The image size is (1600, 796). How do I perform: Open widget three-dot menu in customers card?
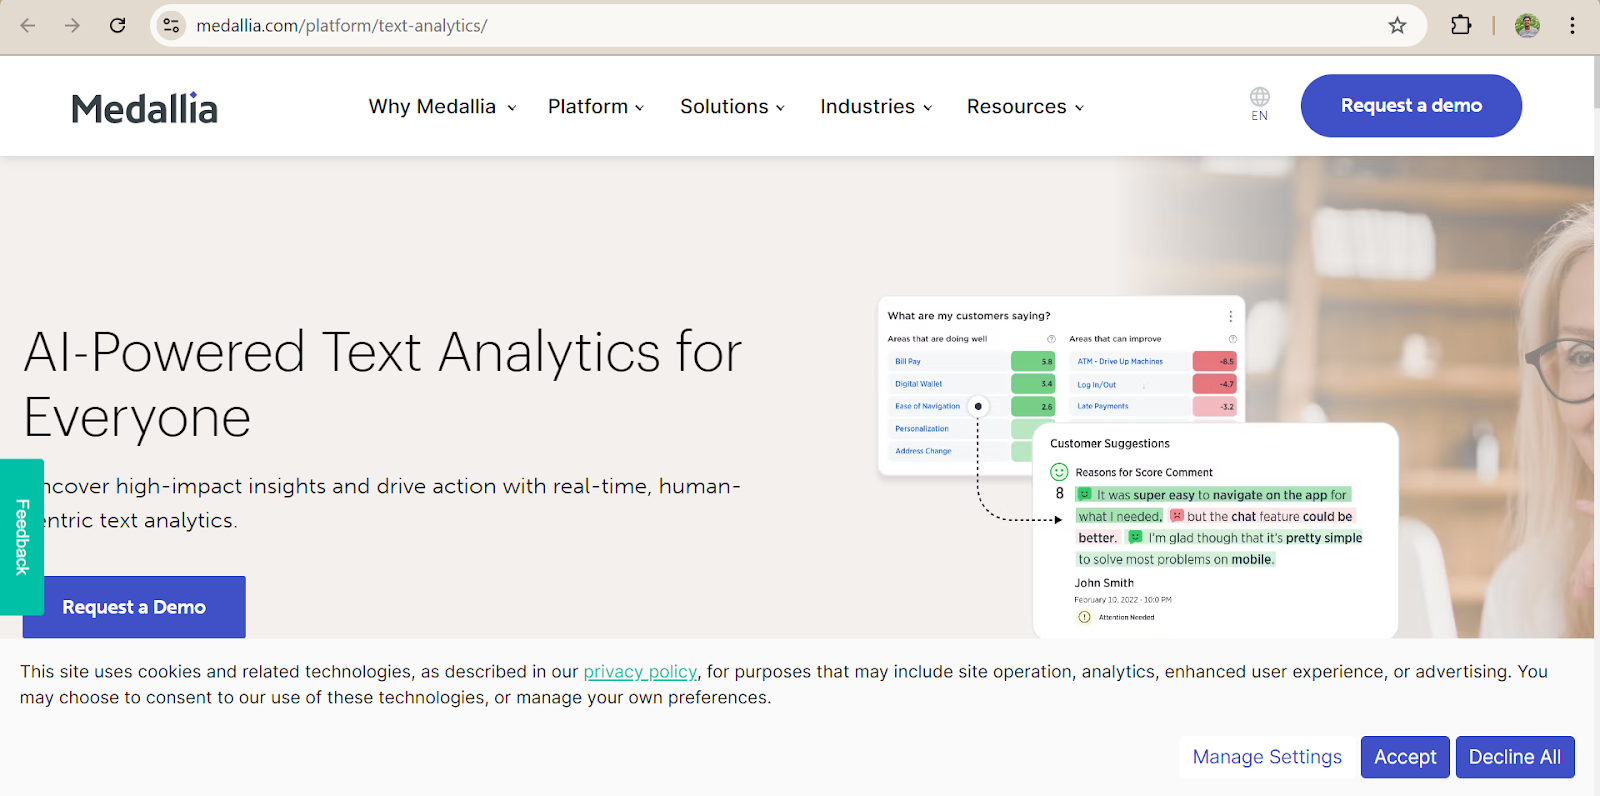pyautogui.click(x=1230, y=316)
